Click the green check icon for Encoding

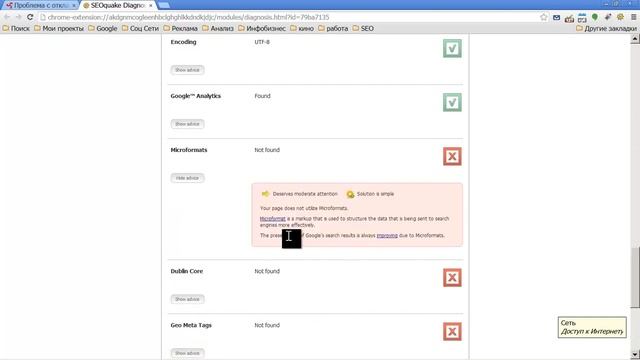tap(452, 48)
